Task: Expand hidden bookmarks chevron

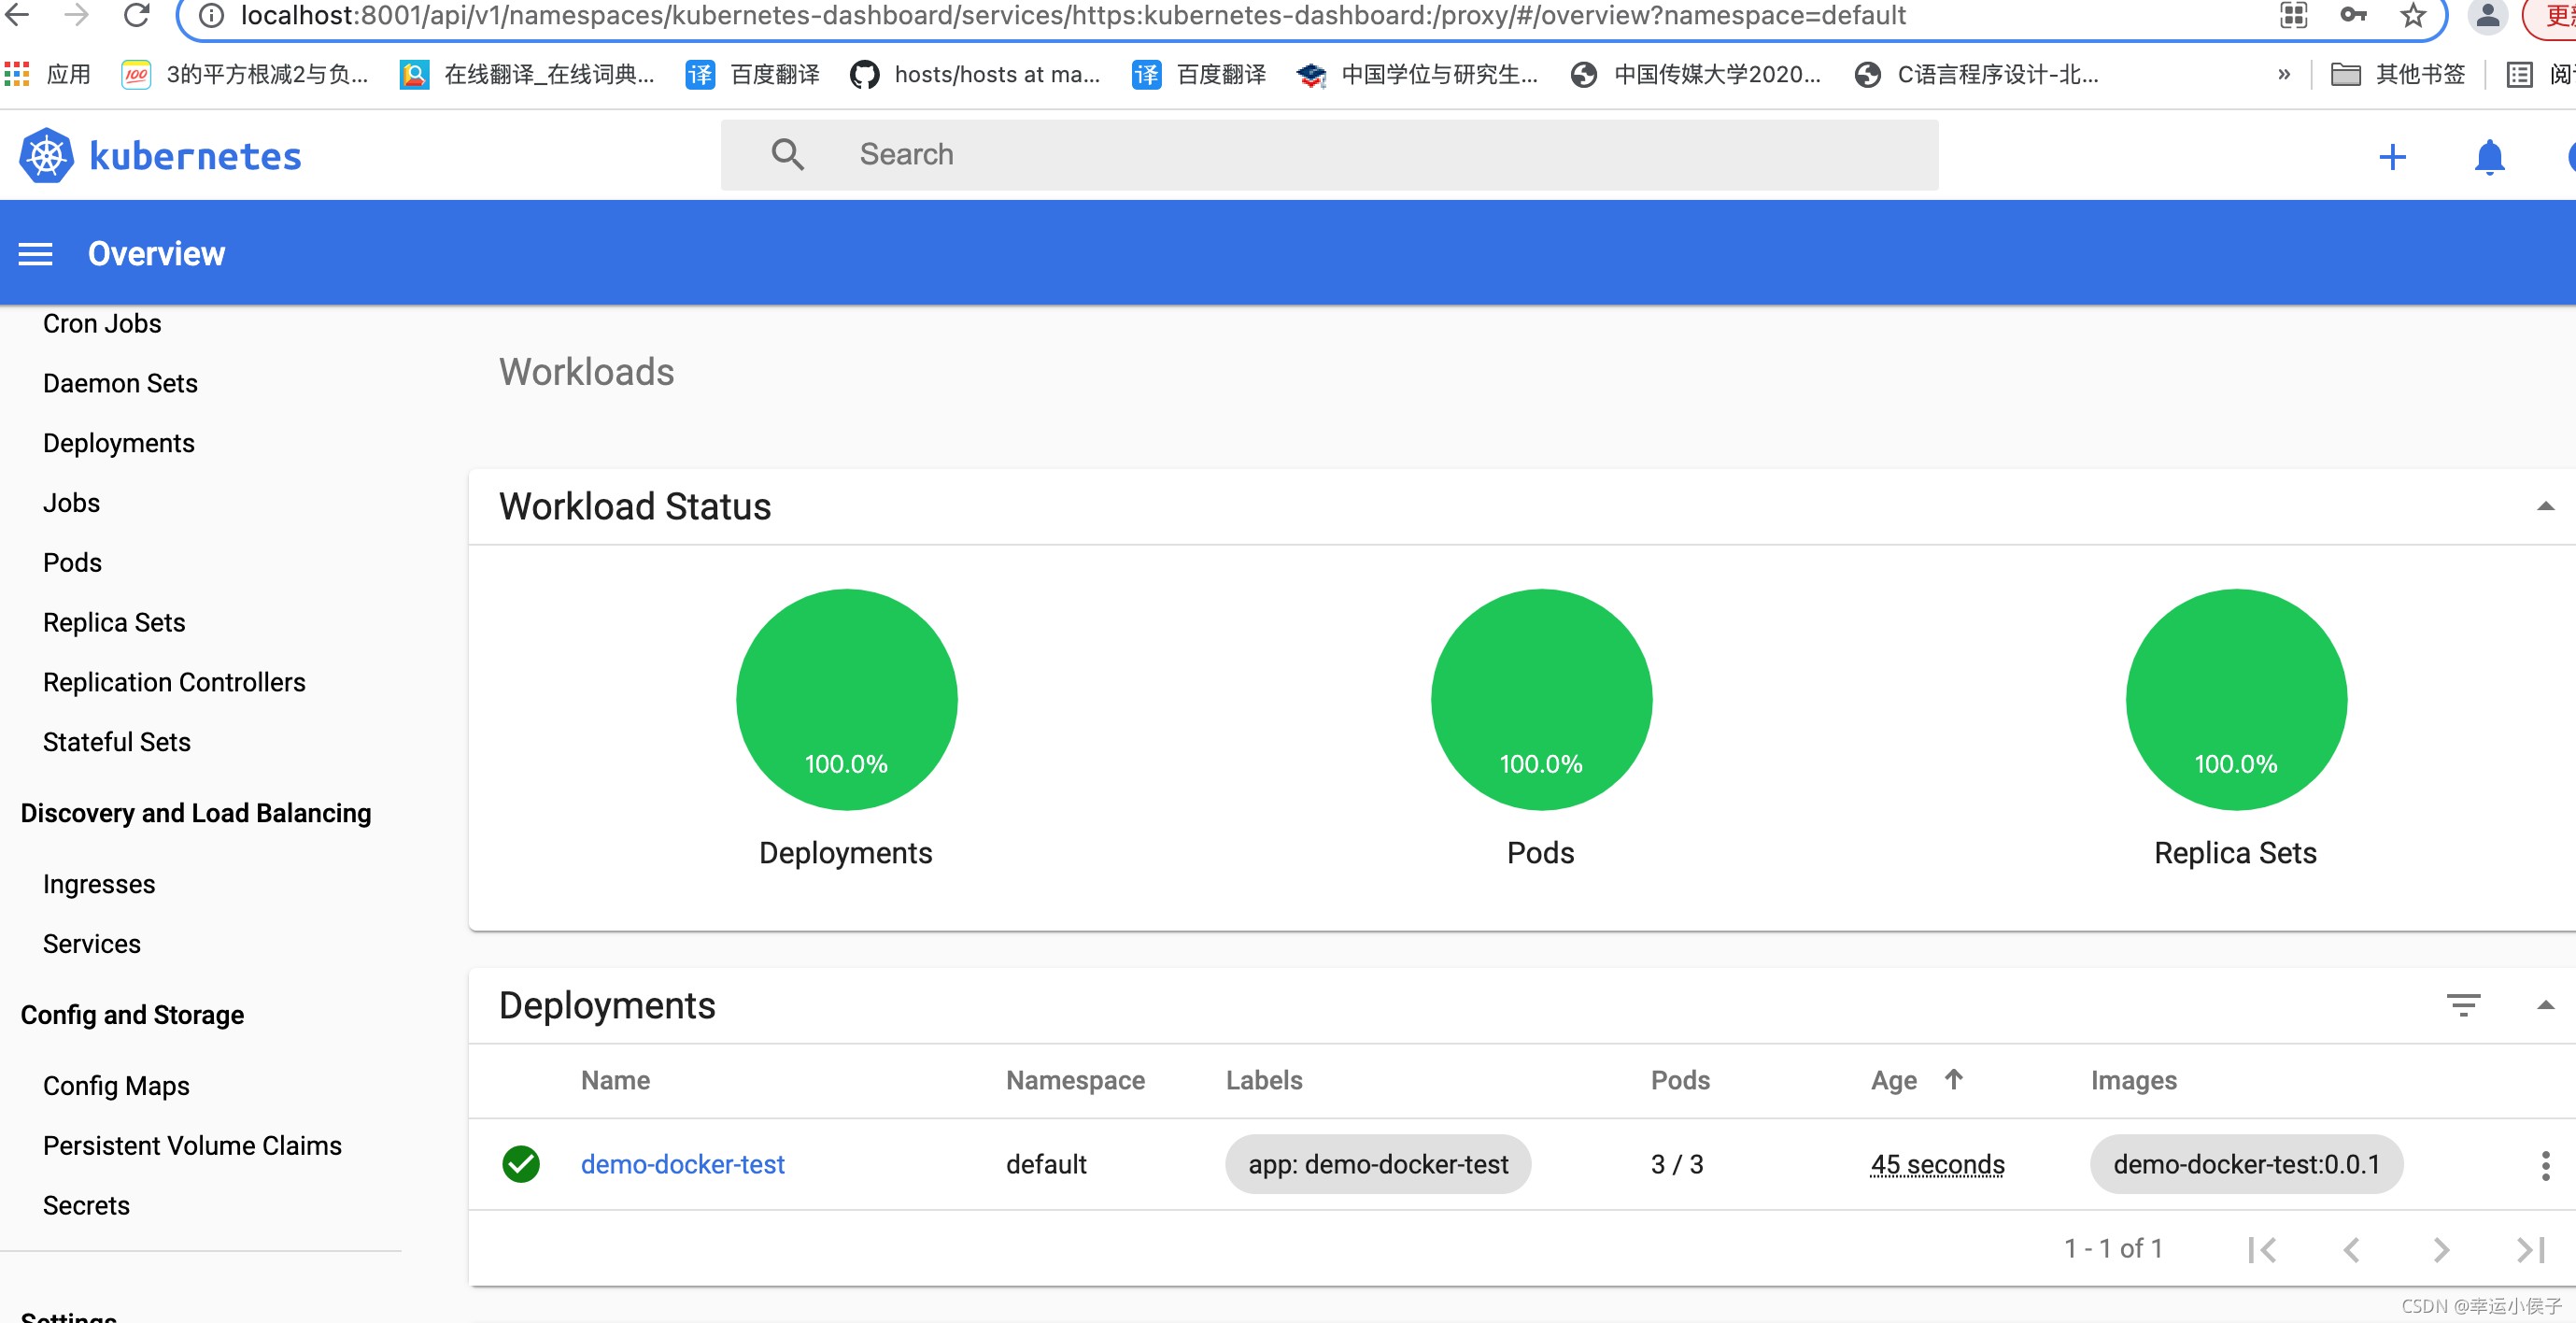Action: (2284, 74)
